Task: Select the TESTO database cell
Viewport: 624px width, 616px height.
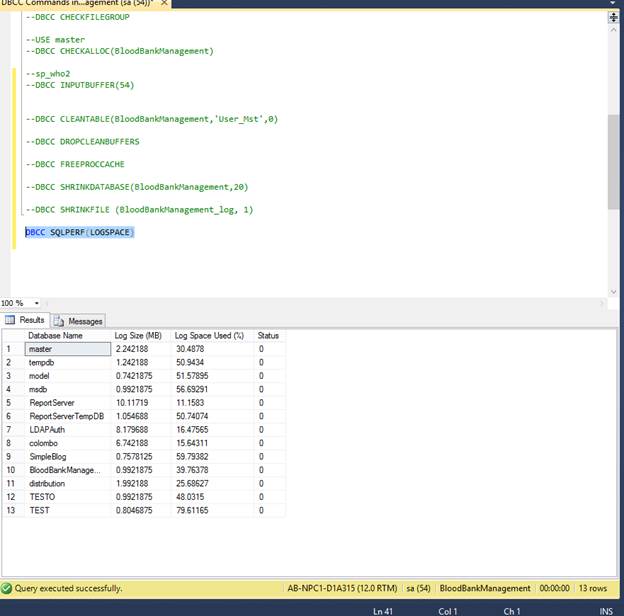Action: point(68,497)
